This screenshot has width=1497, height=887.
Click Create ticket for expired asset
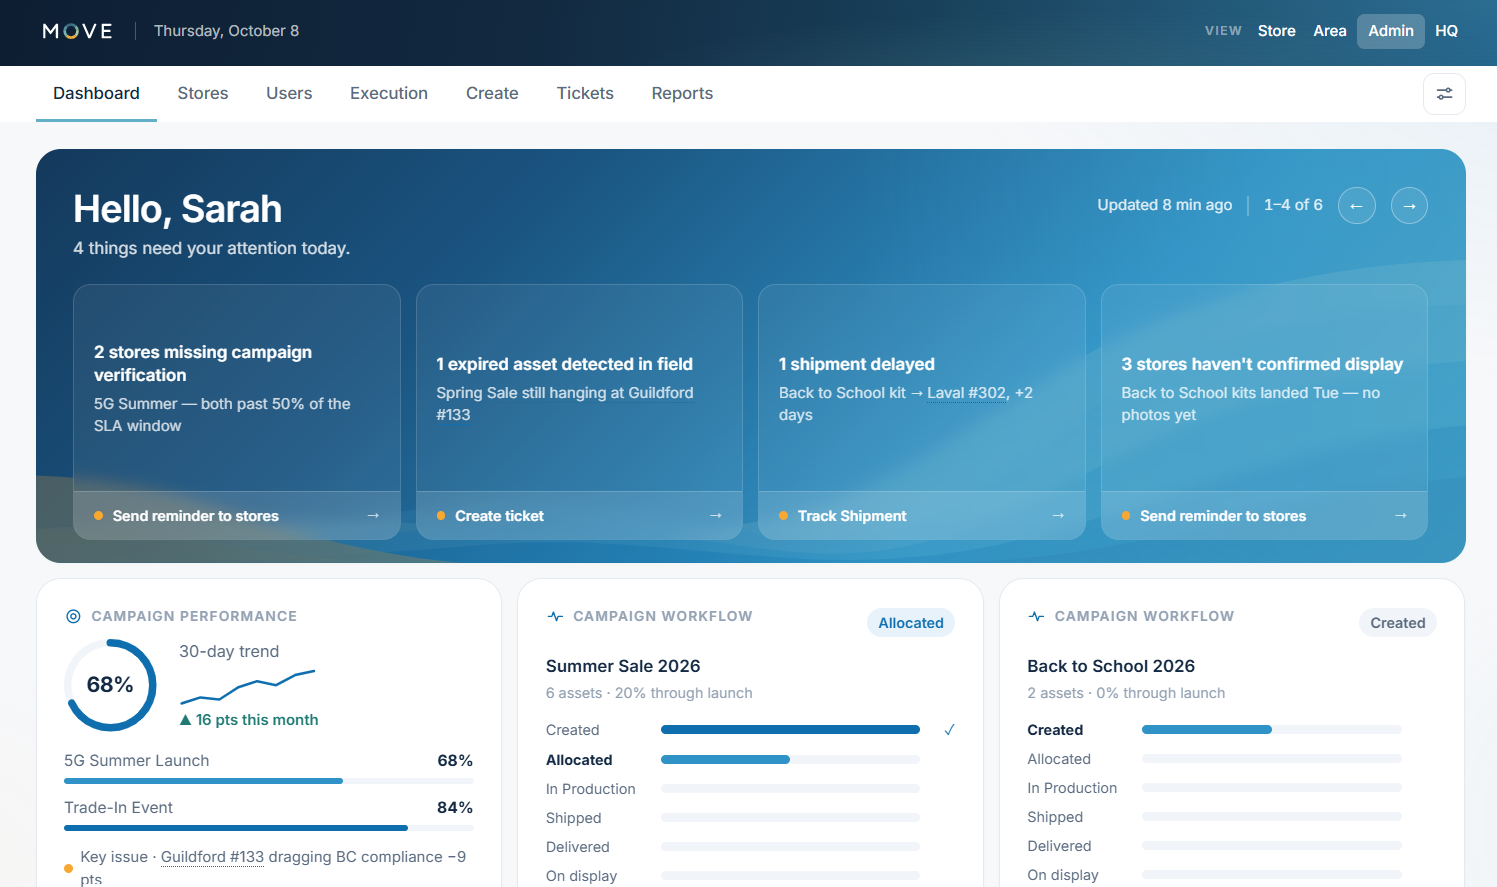click(579, 516)
